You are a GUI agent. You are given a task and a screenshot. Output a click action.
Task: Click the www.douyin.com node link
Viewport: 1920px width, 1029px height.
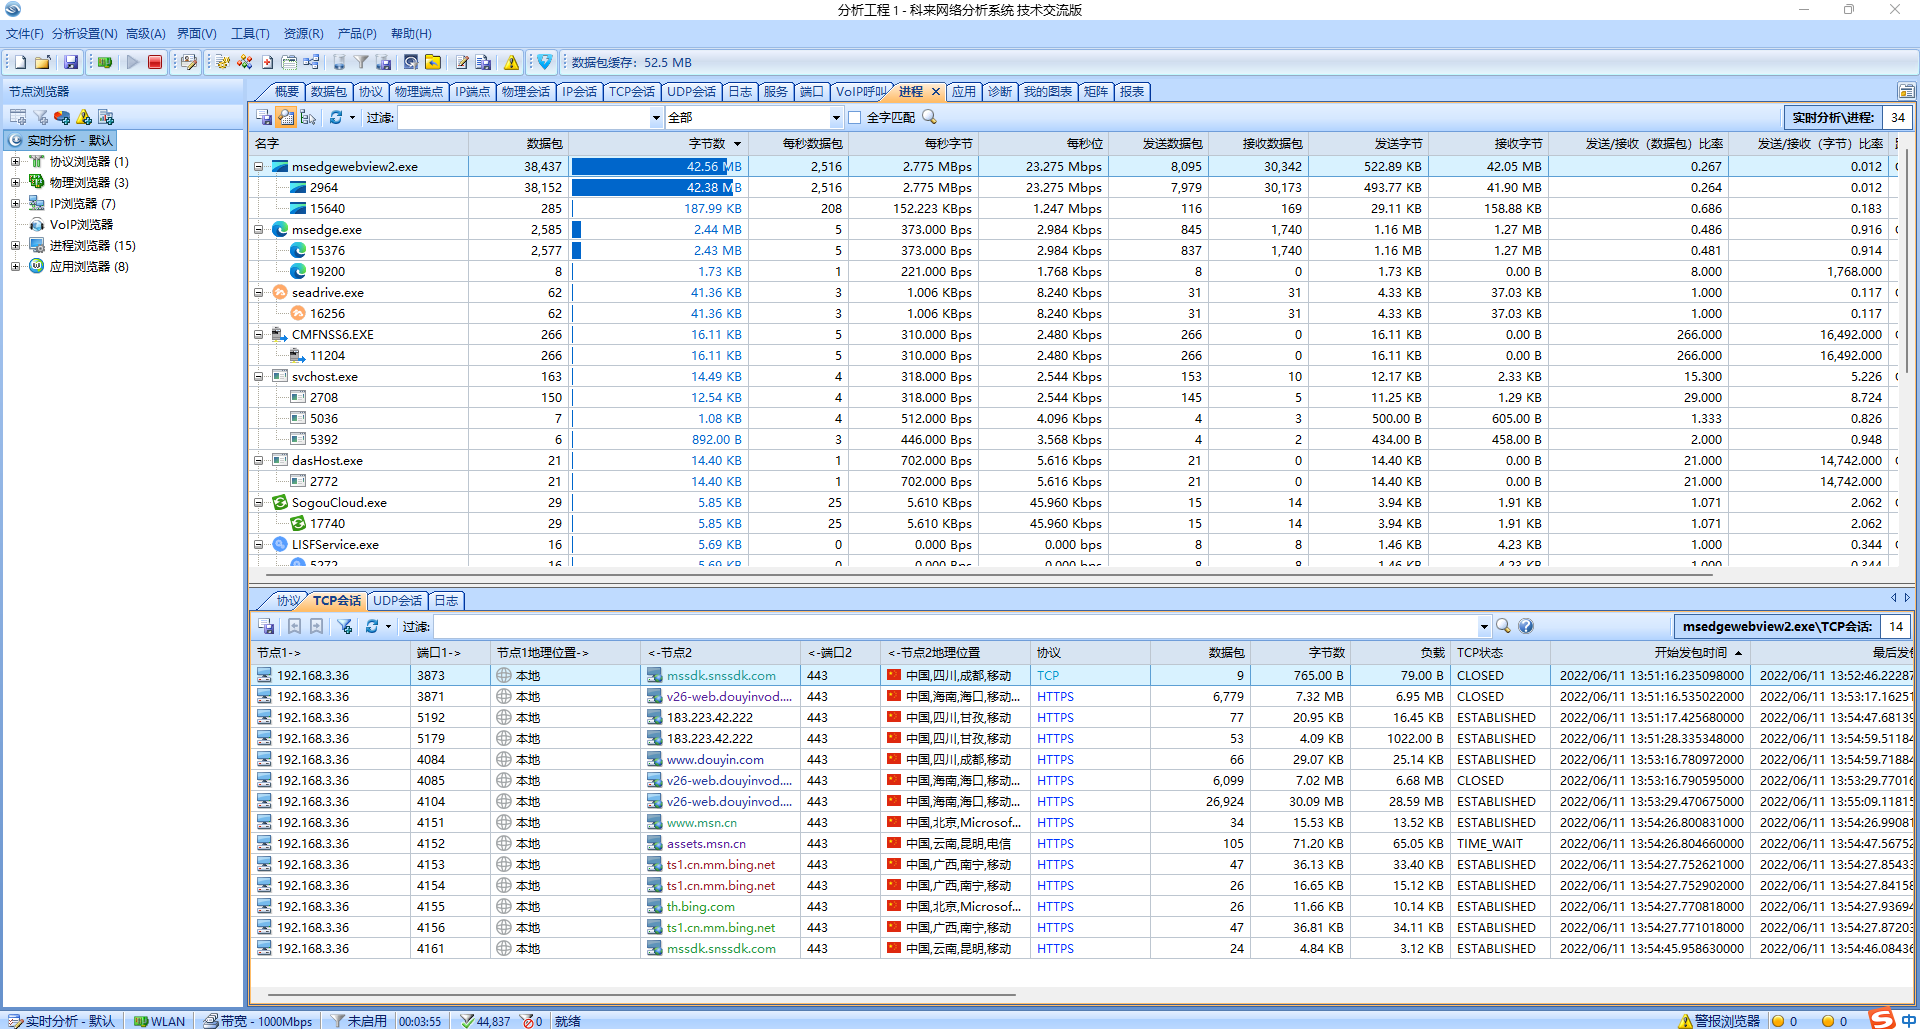[715, 760]
